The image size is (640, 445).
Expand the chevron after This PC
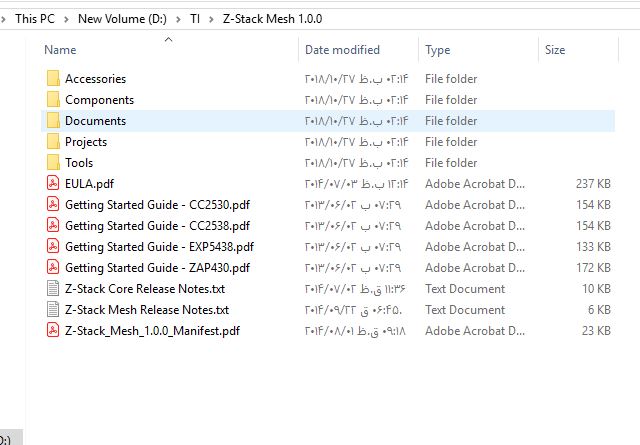tap(66, 19)
